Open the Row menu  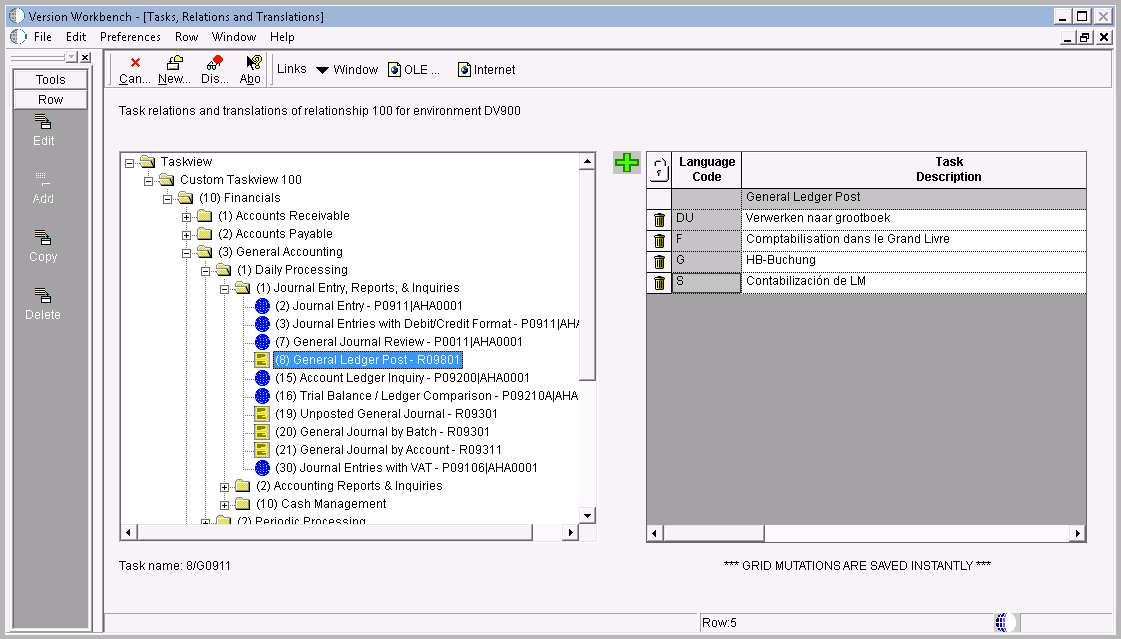[186, 37]
